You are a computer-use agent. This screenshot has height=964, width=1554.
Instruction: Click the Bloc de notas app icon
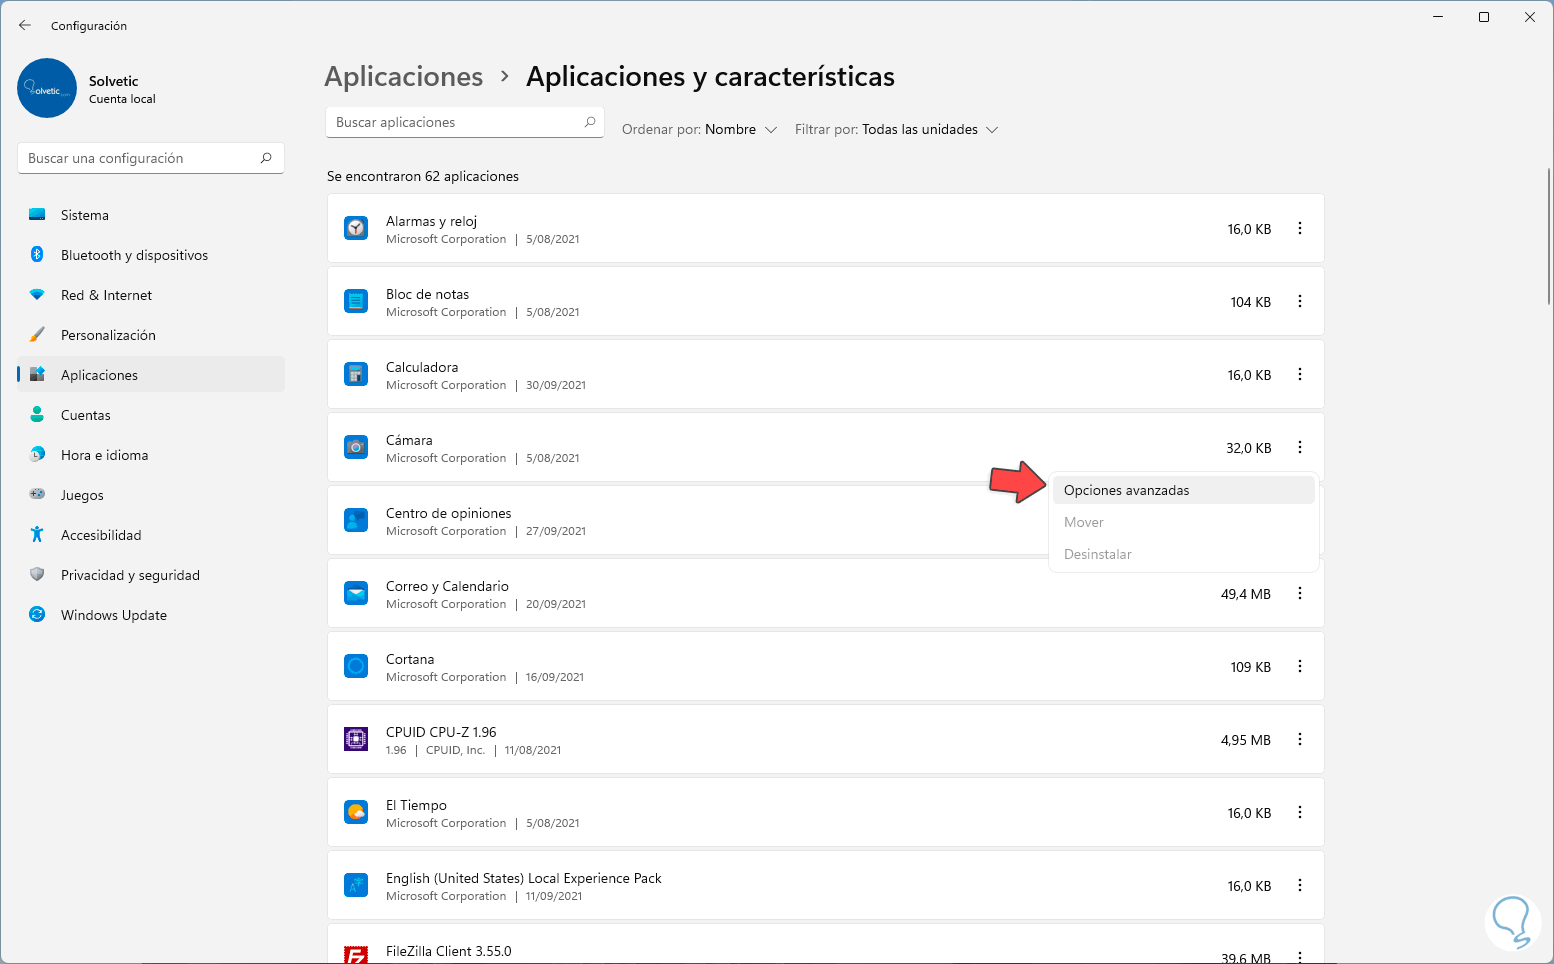[356, 301]
